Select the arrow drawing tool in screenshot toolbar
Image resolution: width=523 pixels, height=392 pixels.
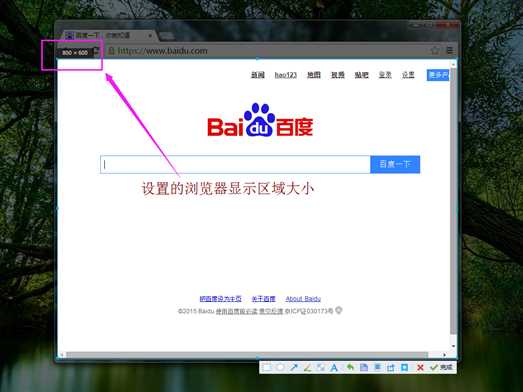click(x=294, y=368)
